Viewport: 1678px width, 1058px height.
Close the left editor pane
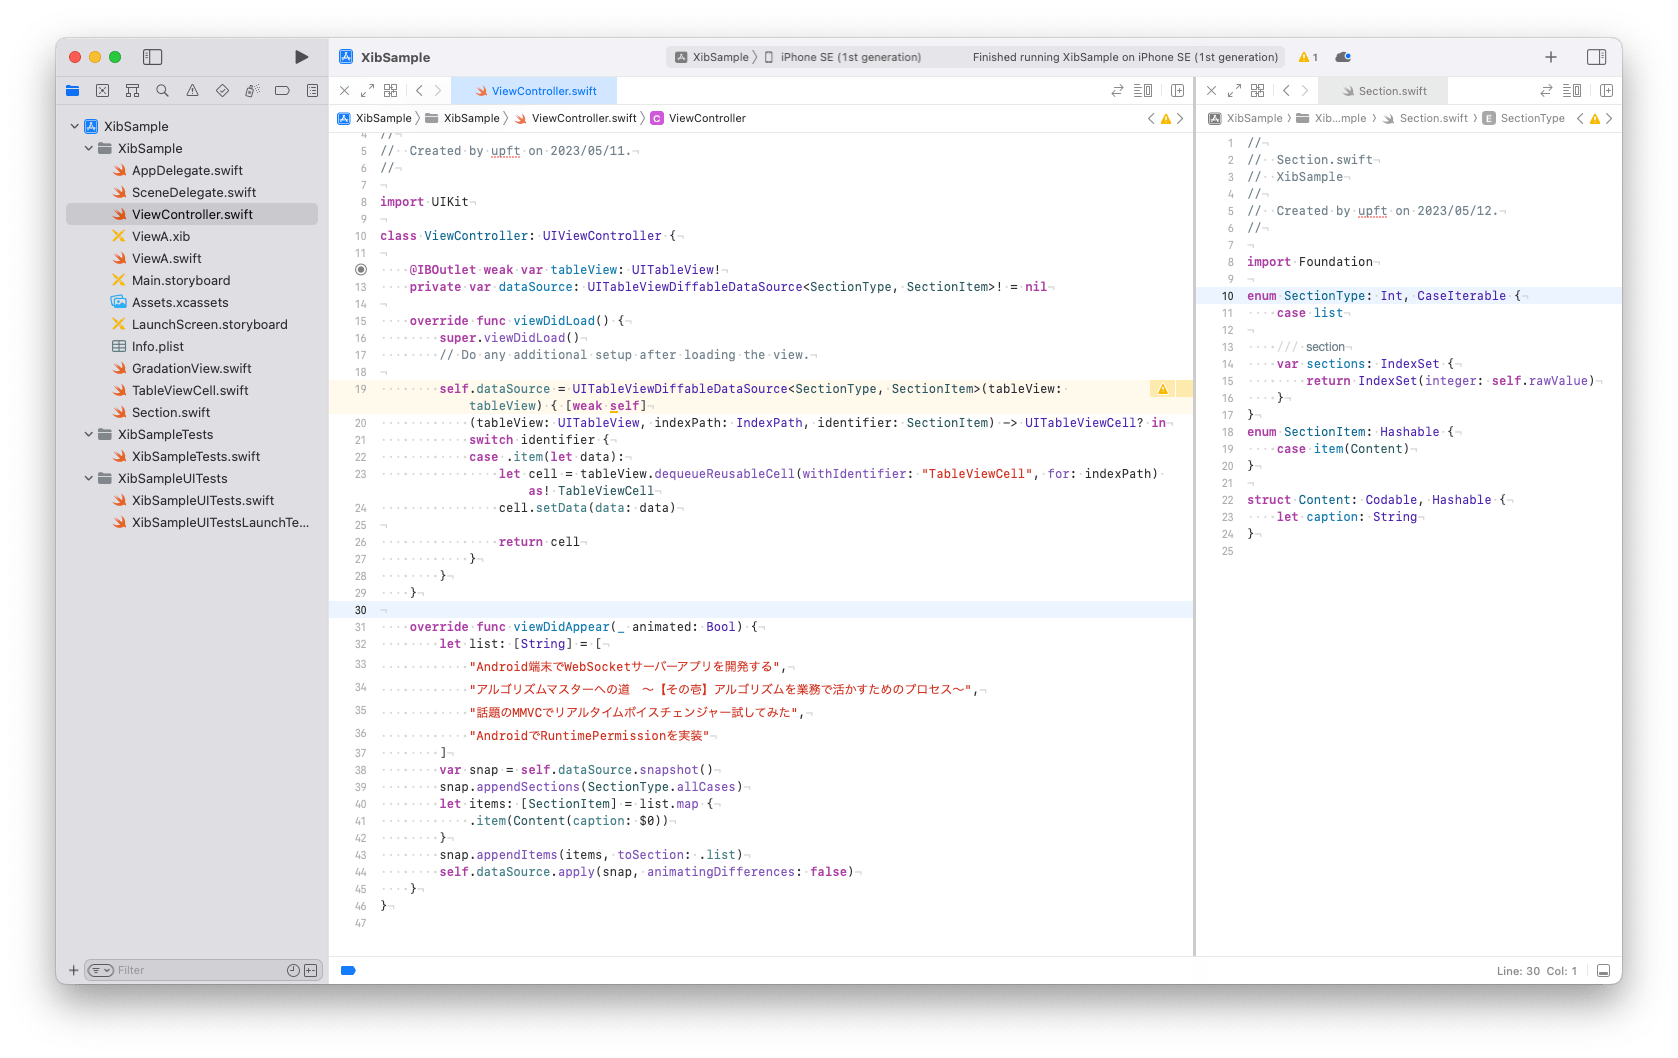click(x=345, y=91)
